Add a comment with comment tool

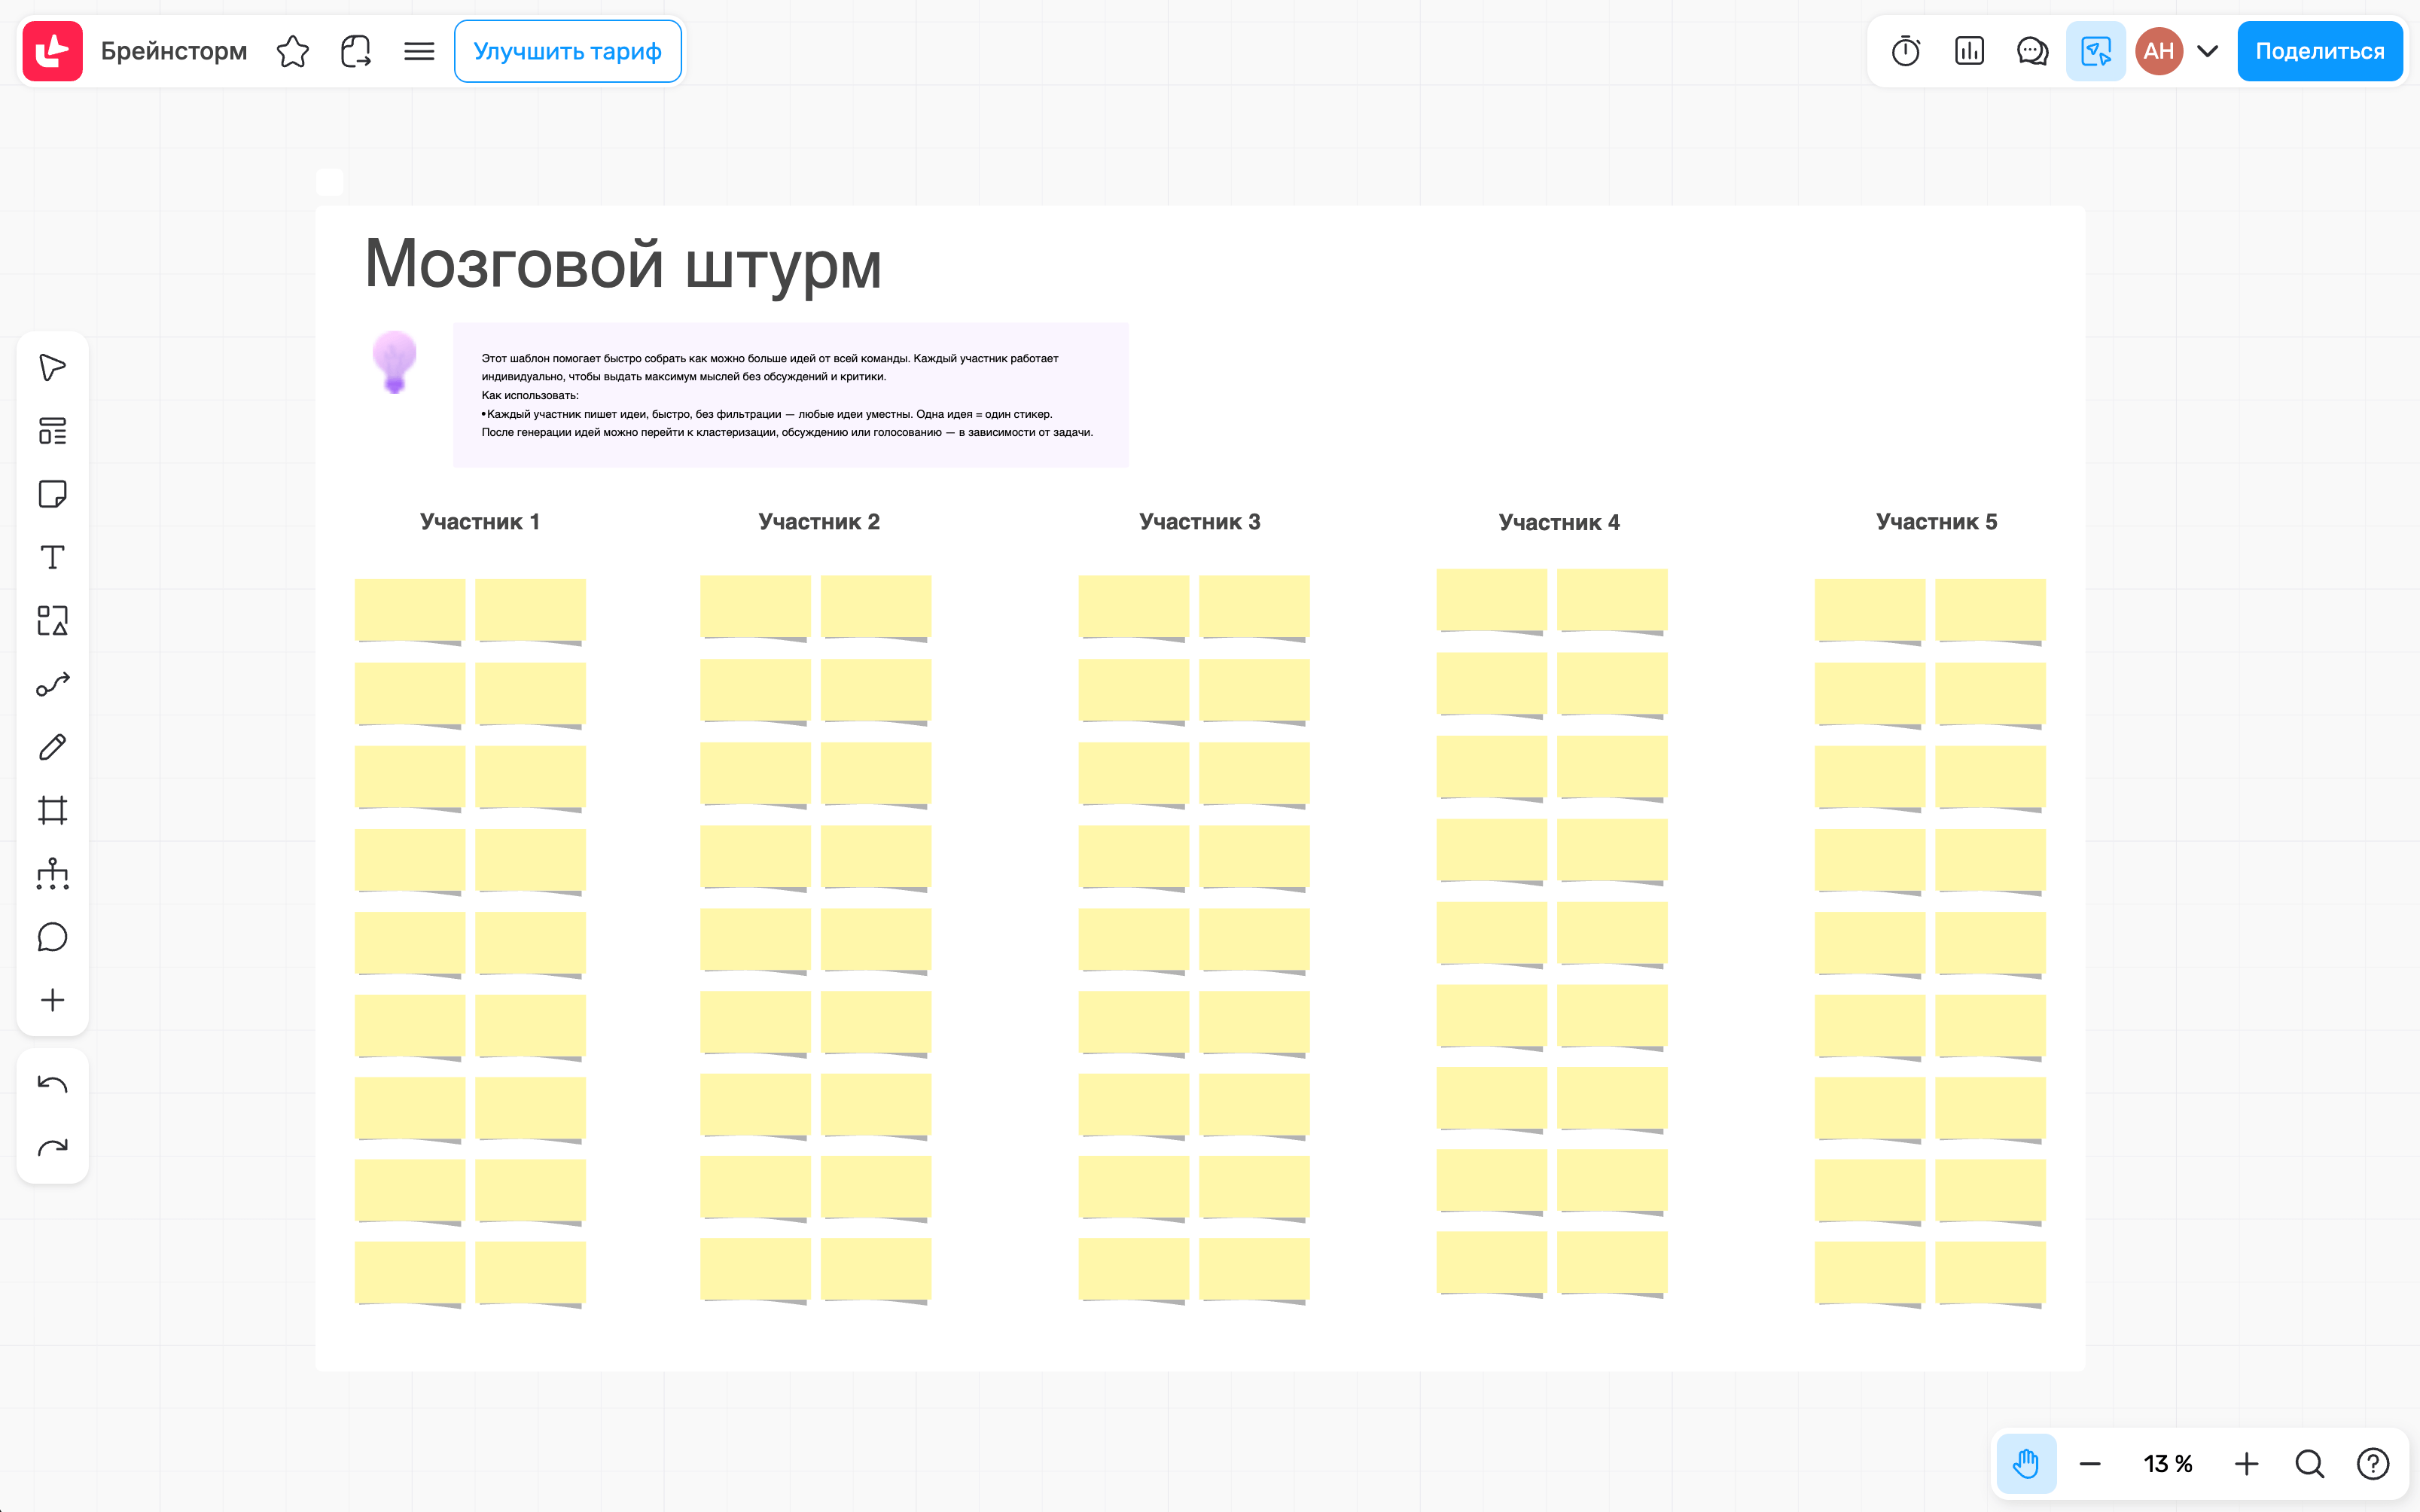point(52,937)
